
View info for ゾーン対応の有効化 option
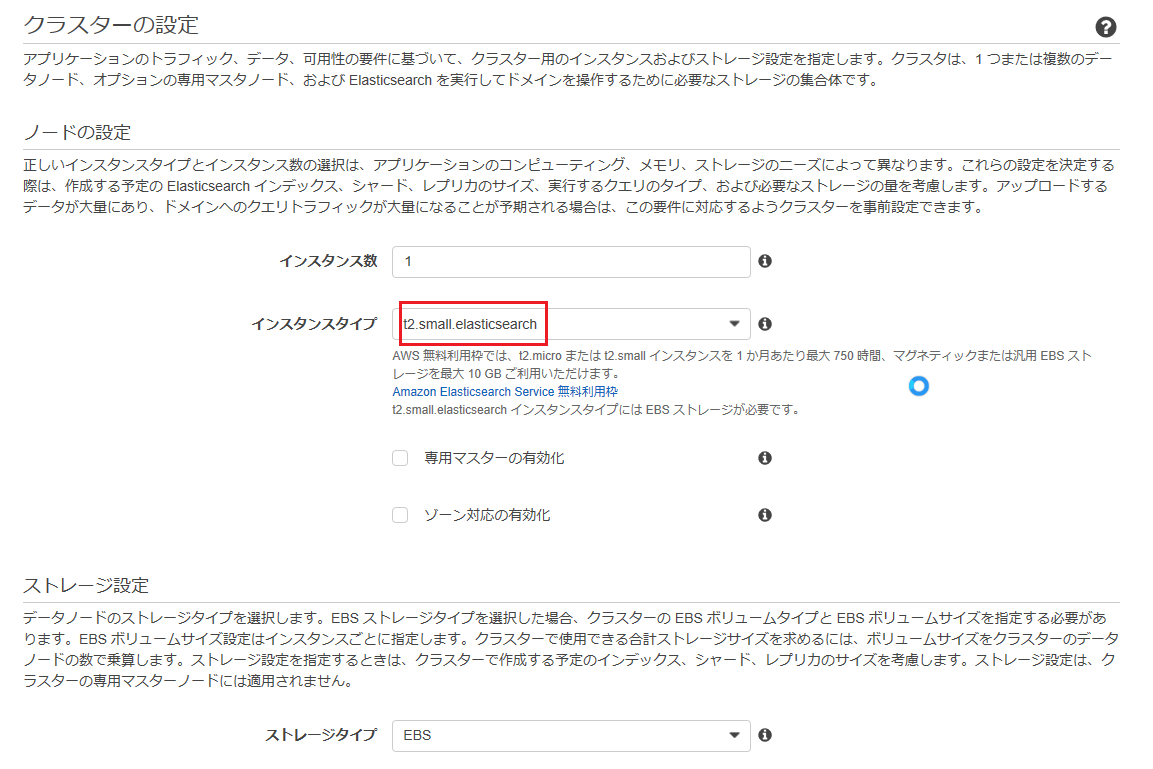(765, 516)
